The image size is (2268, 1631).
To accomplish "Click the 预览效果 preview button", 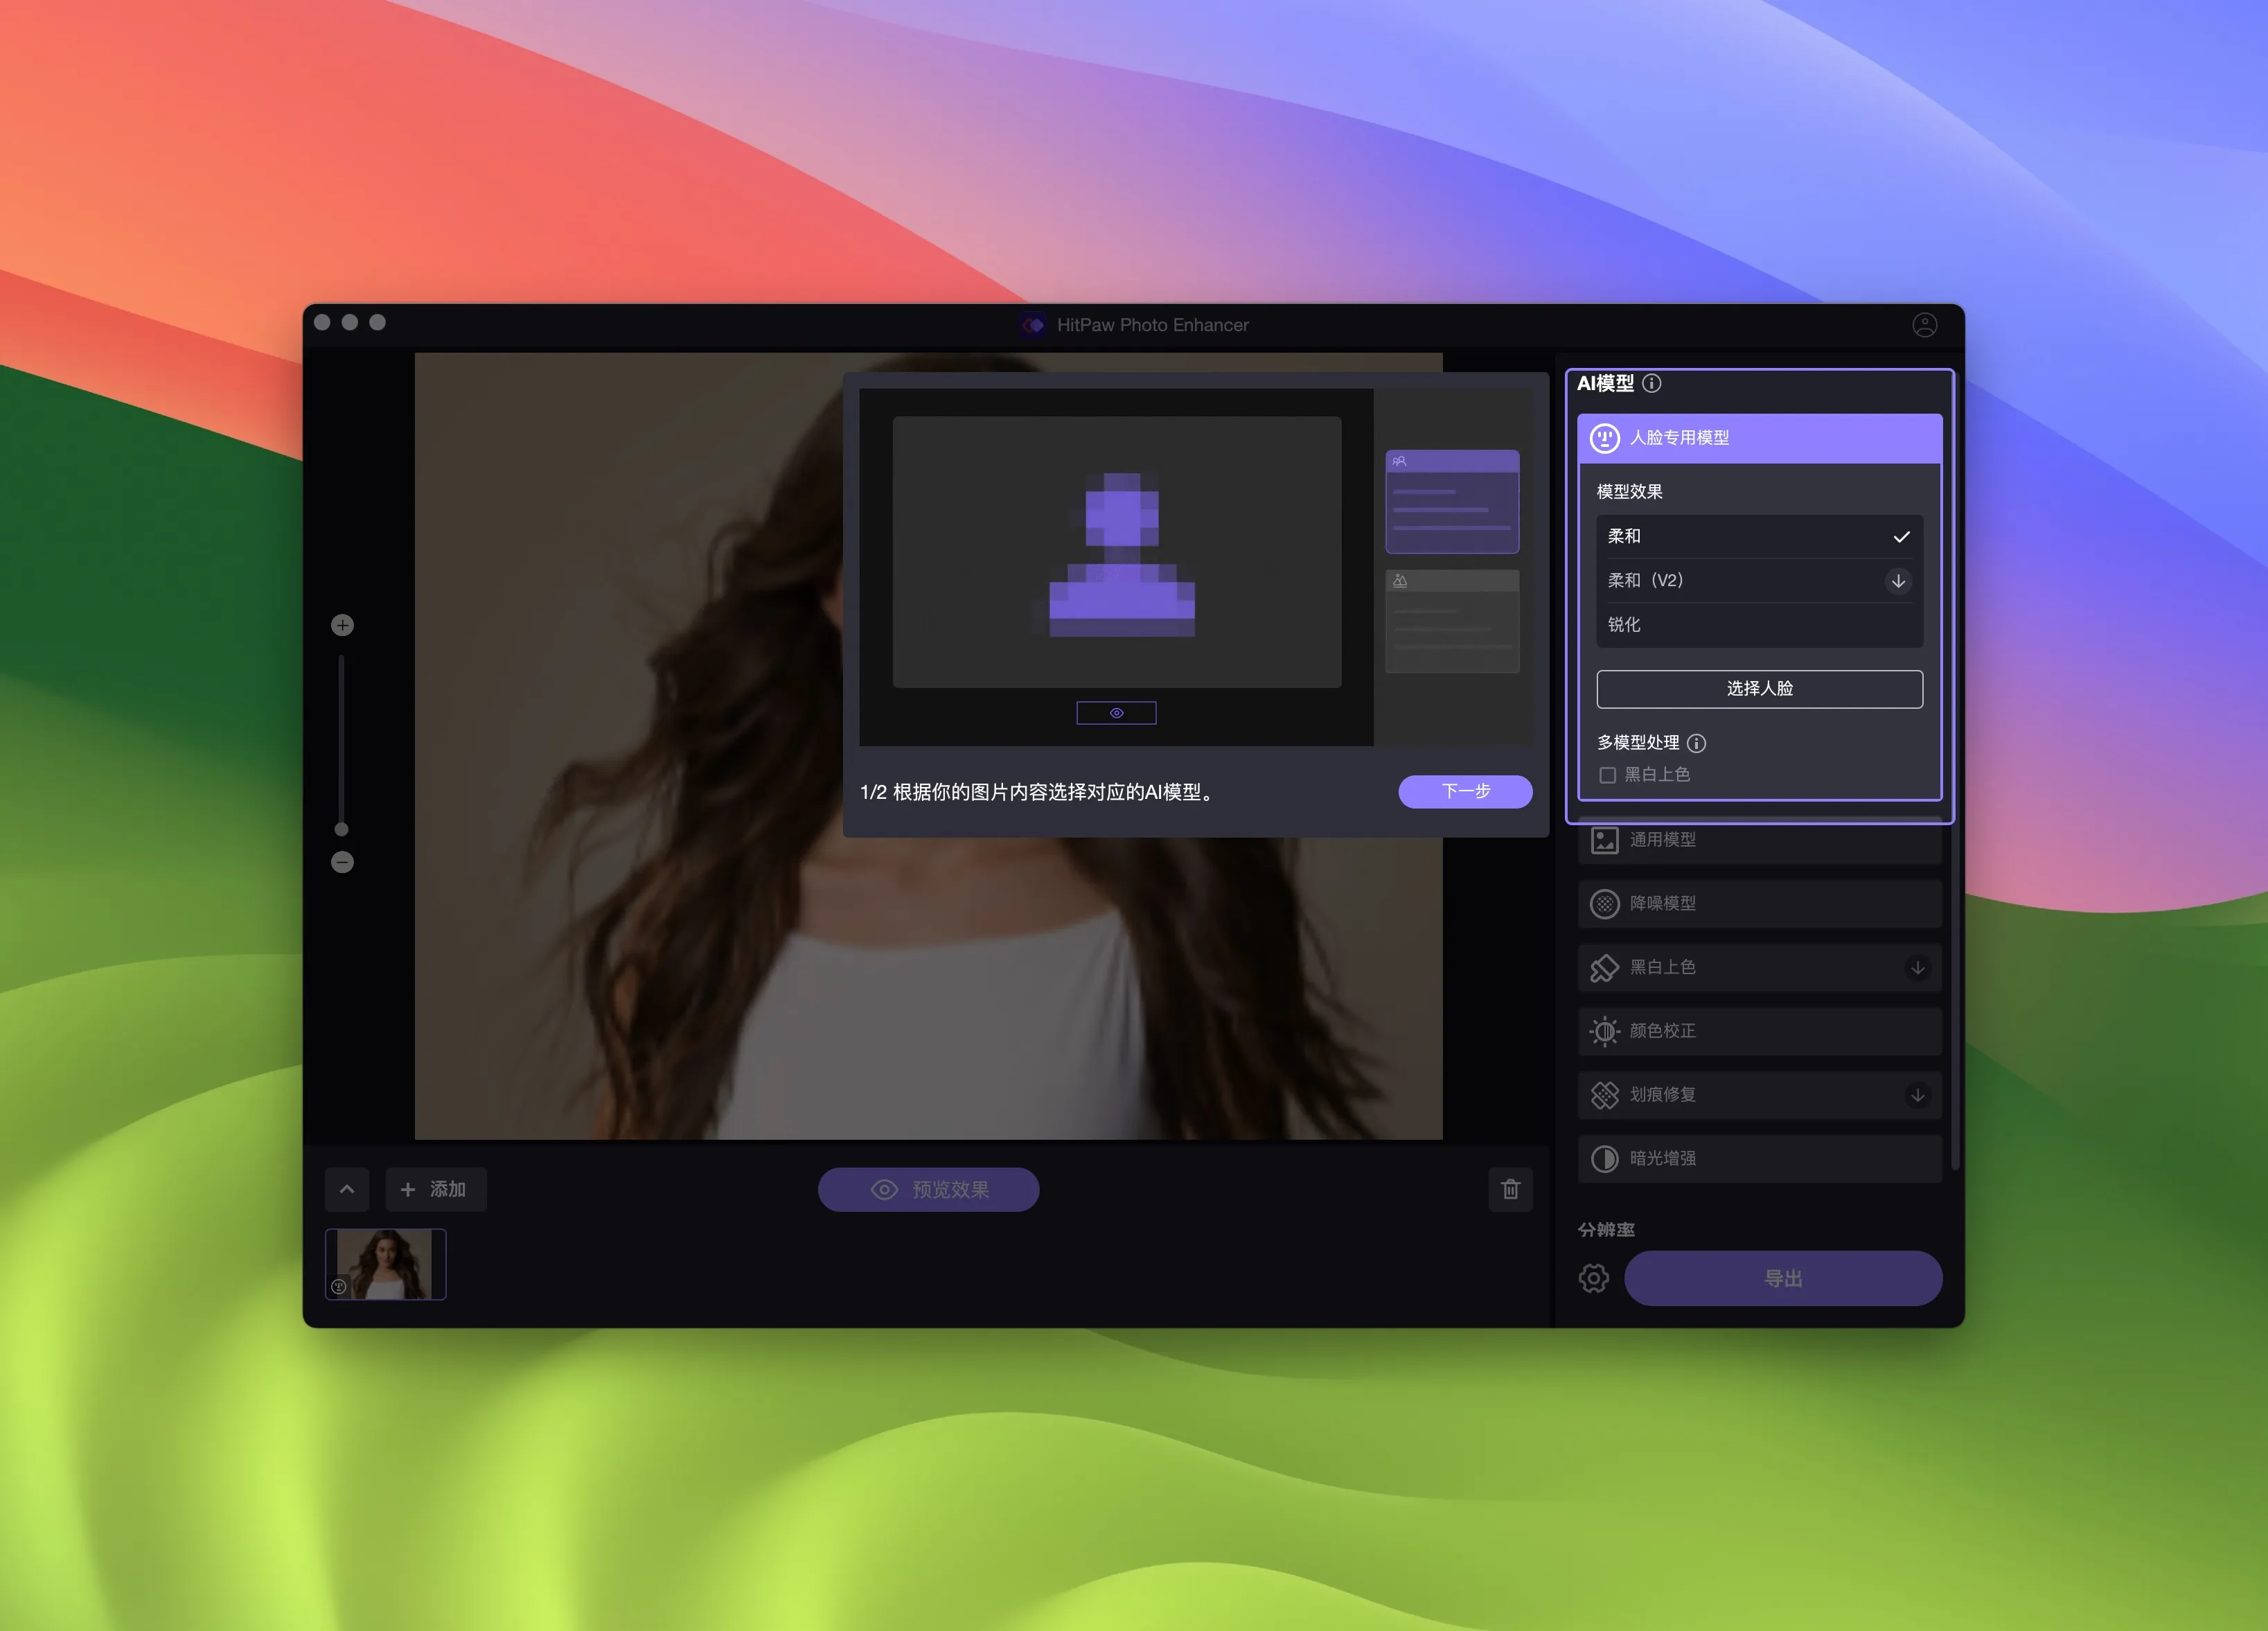I will pyautogui.click(x=928, y=1189).
